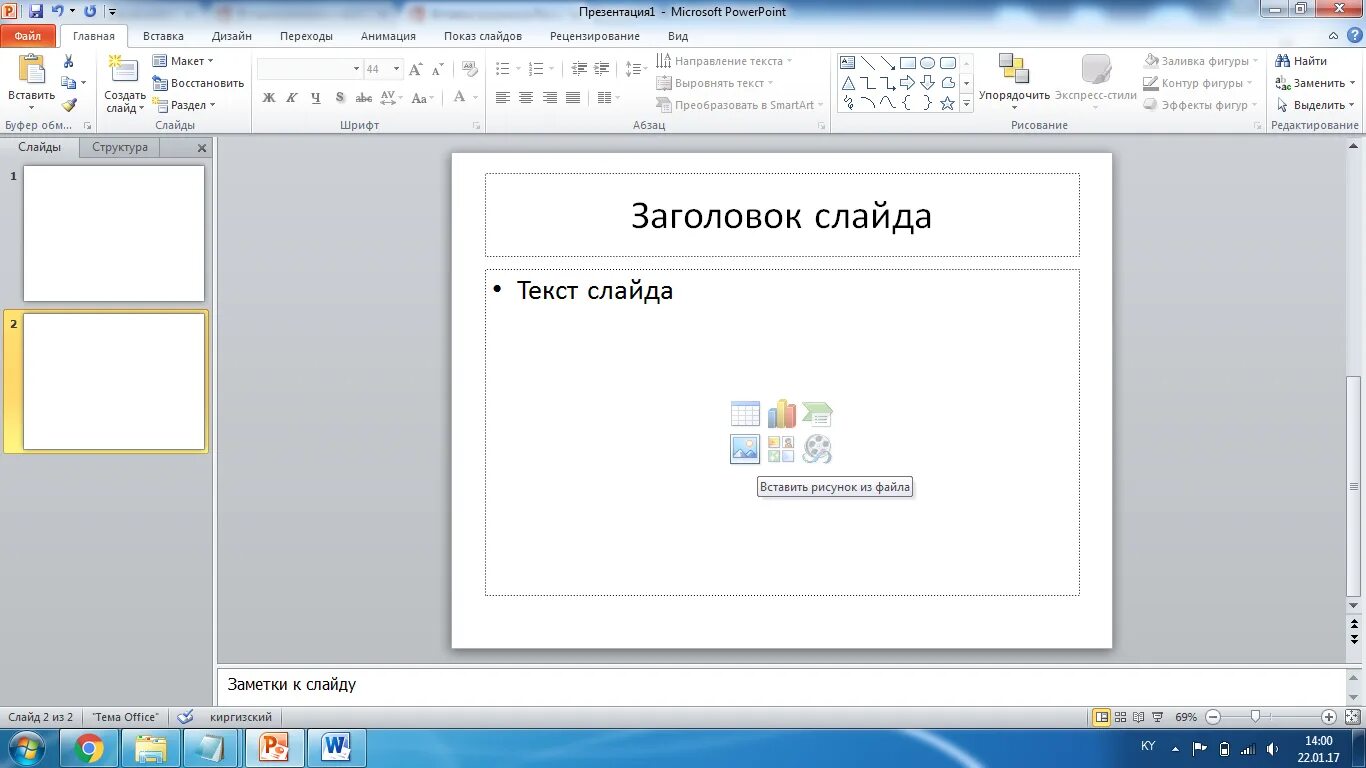
Task: Increase list indent level
Action: pos(601,69)
